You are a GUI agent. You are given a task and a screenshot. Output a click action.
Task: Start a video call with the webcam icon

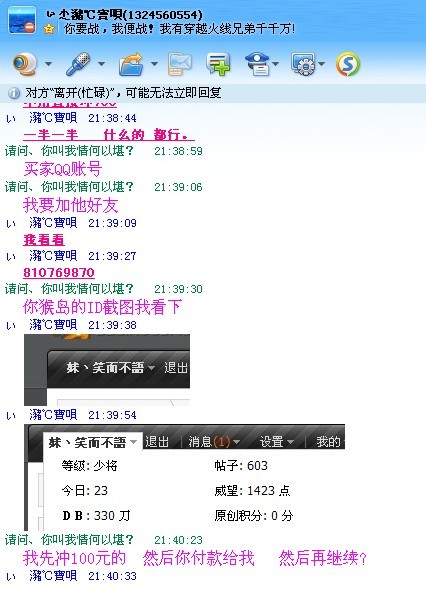point(25,64)
